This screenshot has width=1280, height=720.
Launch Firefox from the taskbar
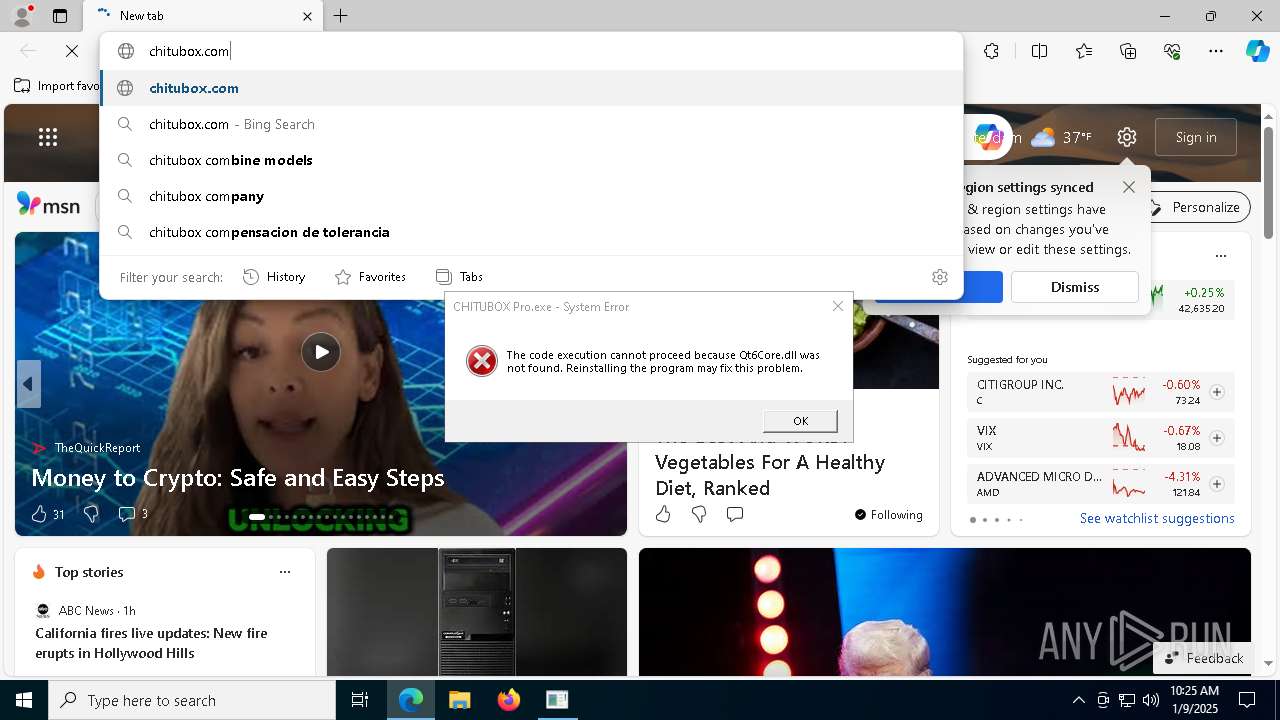509,700
